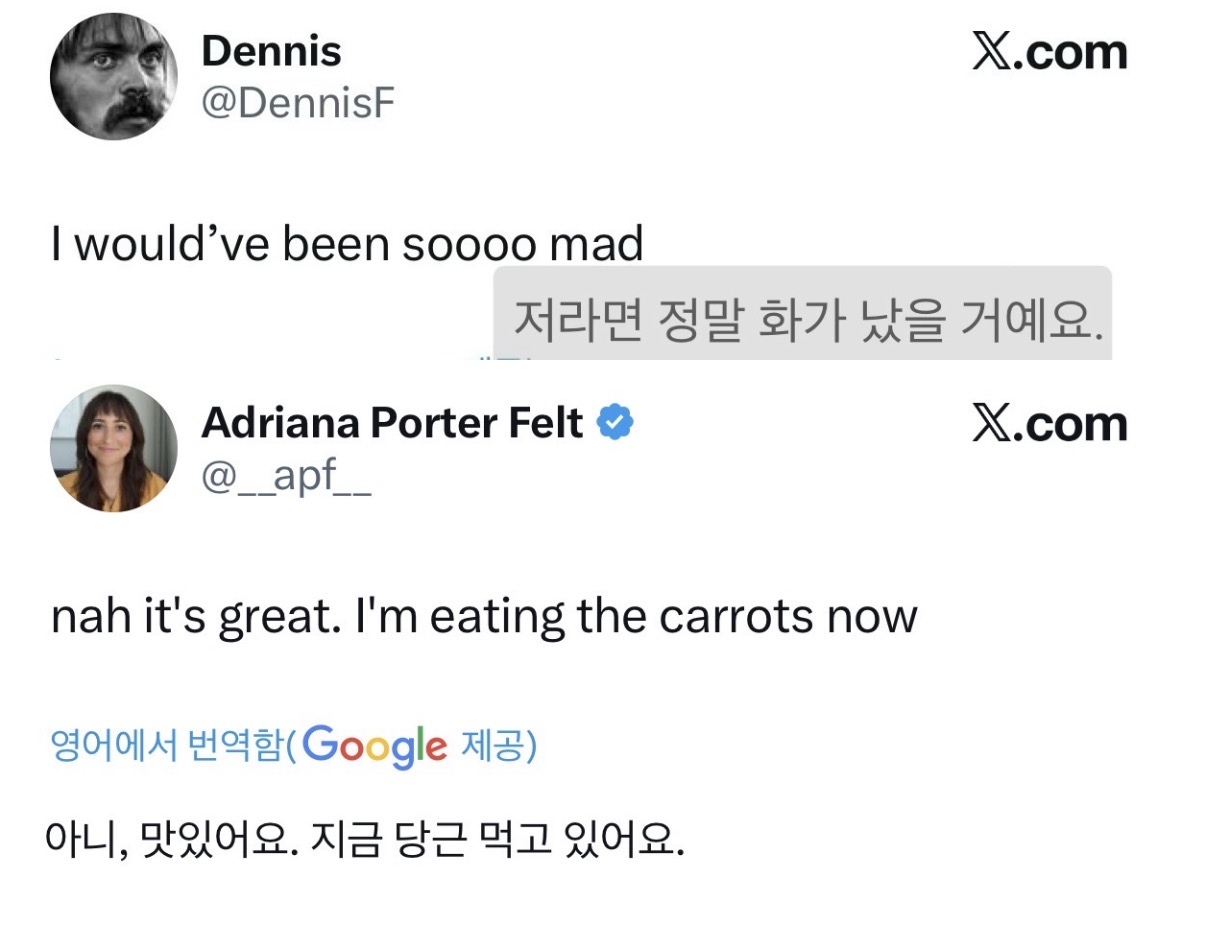Click the tweet text 'I would've been soooo mad'
Image resolution: width=1206 pixels, height=945 pixels.
(x=347, y=245)
